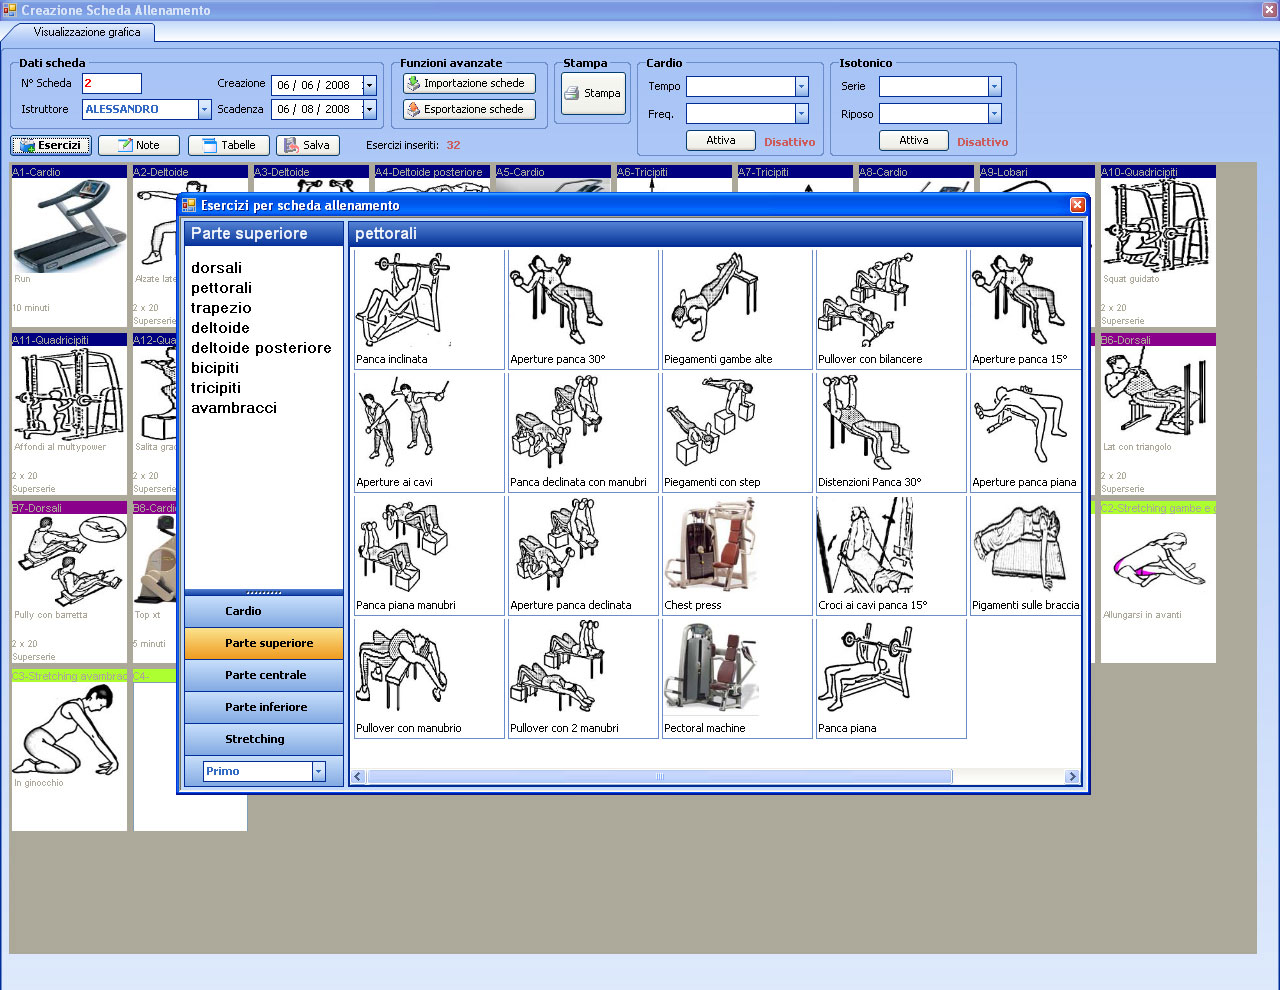Select the Chest press exercise image

(711, 548)
